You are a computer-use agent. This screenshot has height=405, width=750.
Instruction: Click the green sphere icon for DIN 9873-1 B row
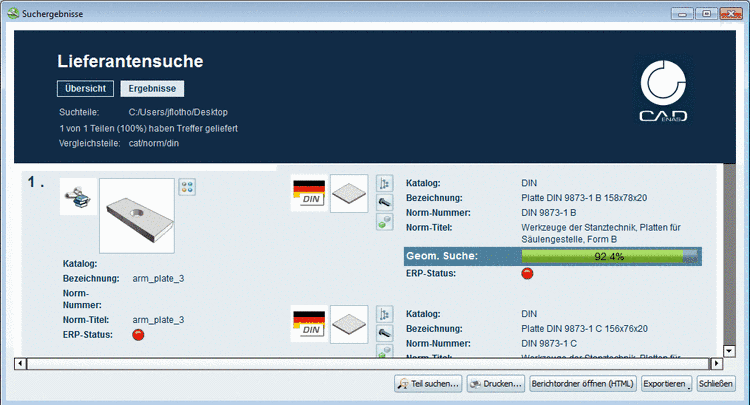[x=385, y=222]
